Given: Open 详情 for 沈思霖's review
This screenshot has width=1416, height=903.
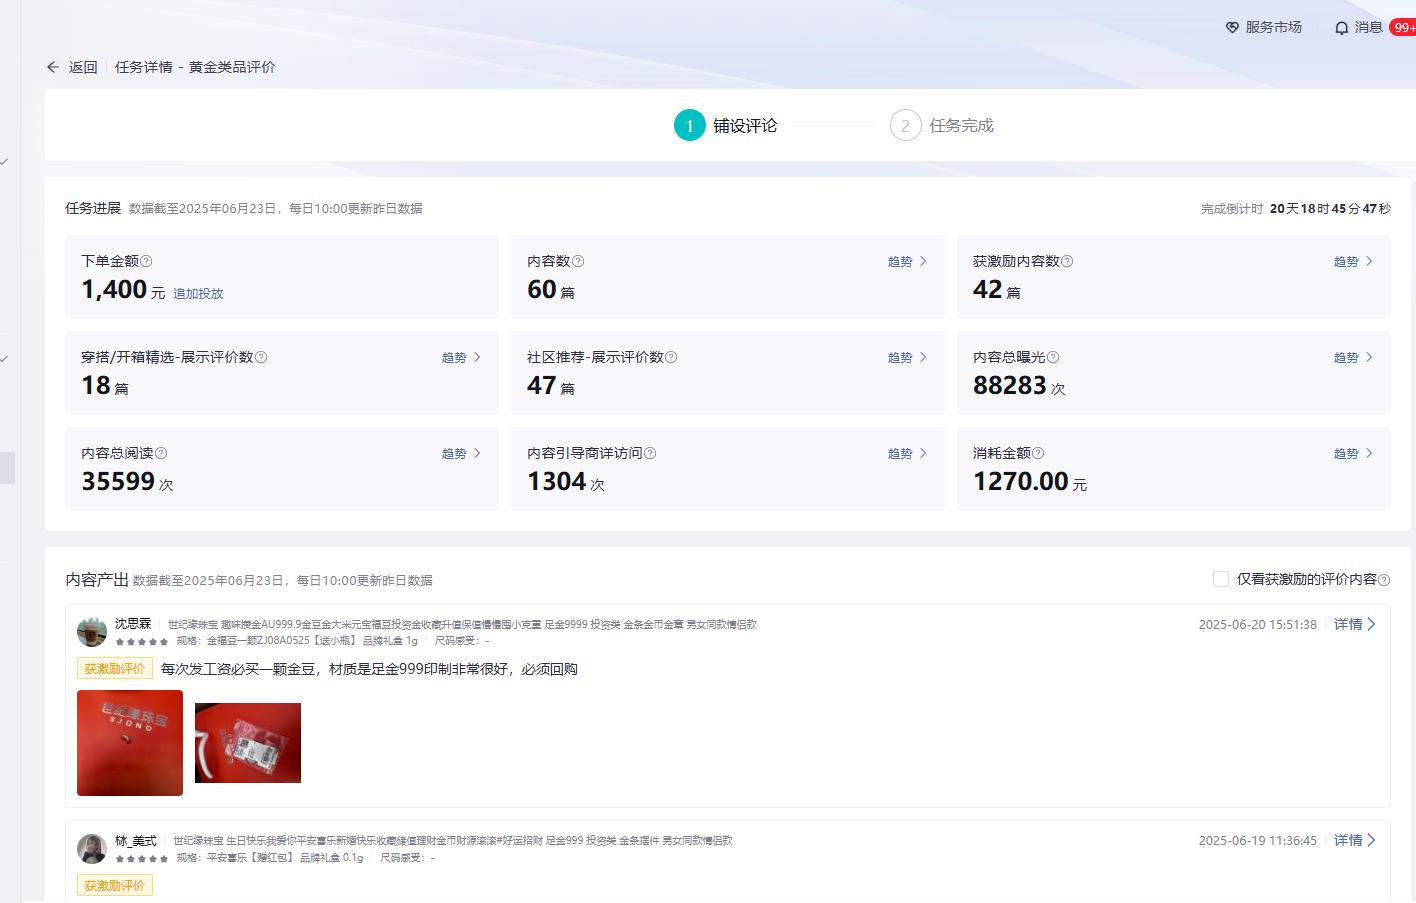Looking at the screenshot, I should point(1355,624).
